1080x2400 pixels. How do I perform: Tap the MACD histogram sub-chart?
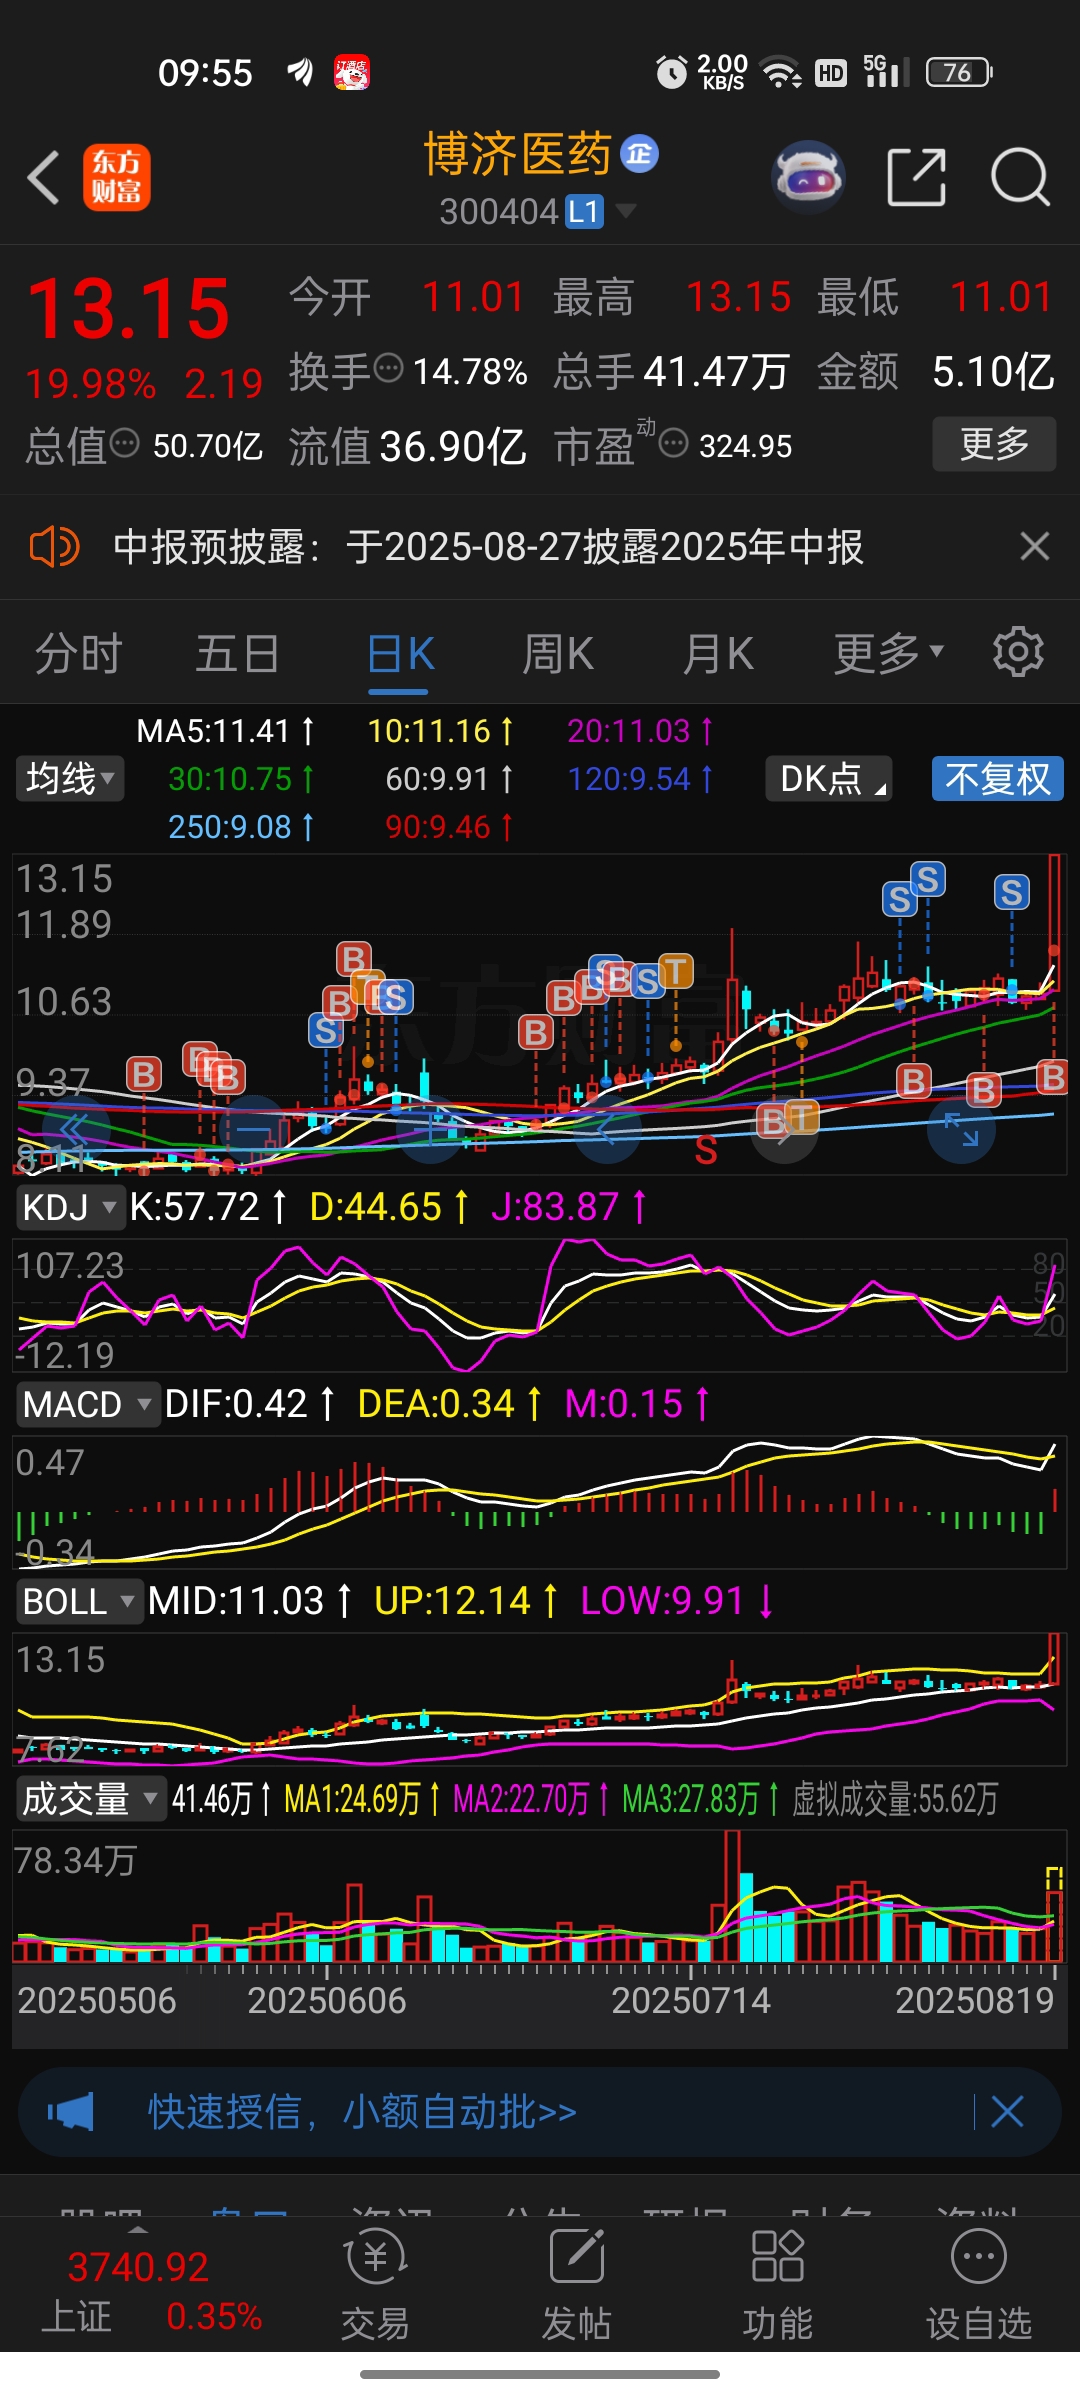point(540,1500)
